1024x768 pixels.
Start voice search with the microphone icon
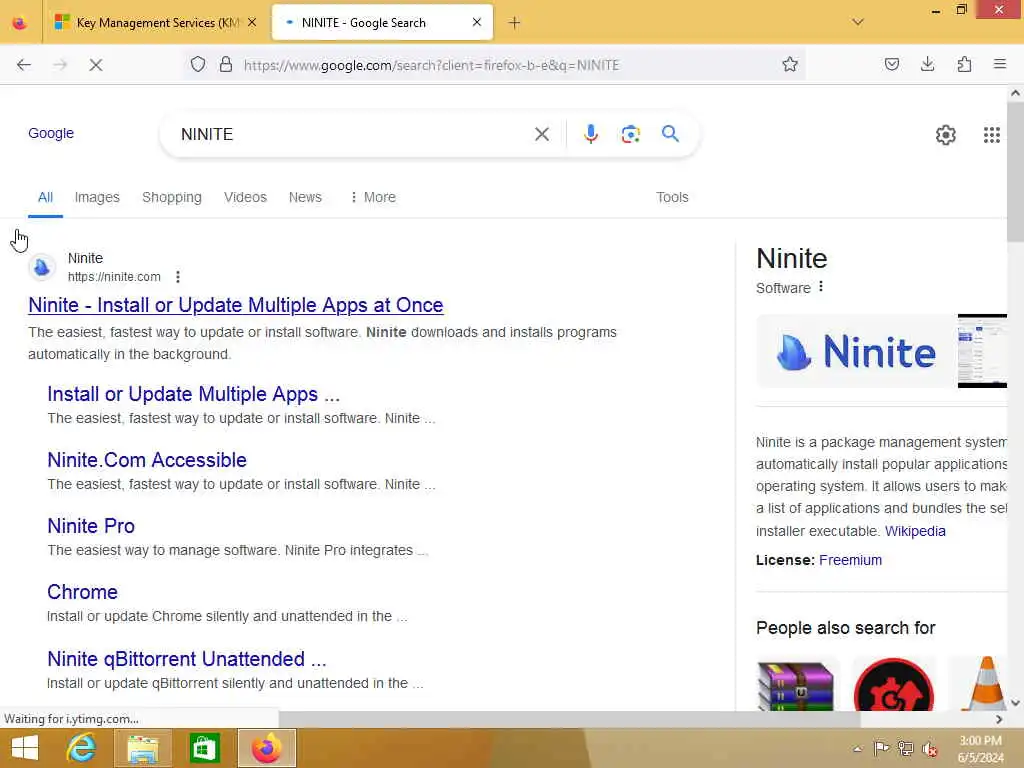tap(591, 134)
